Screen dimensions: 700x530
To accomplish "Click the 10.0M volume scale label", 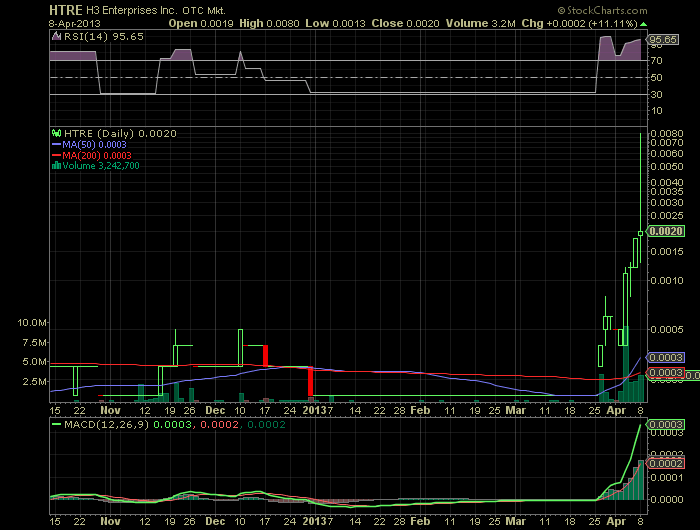I will pos(32,322).
